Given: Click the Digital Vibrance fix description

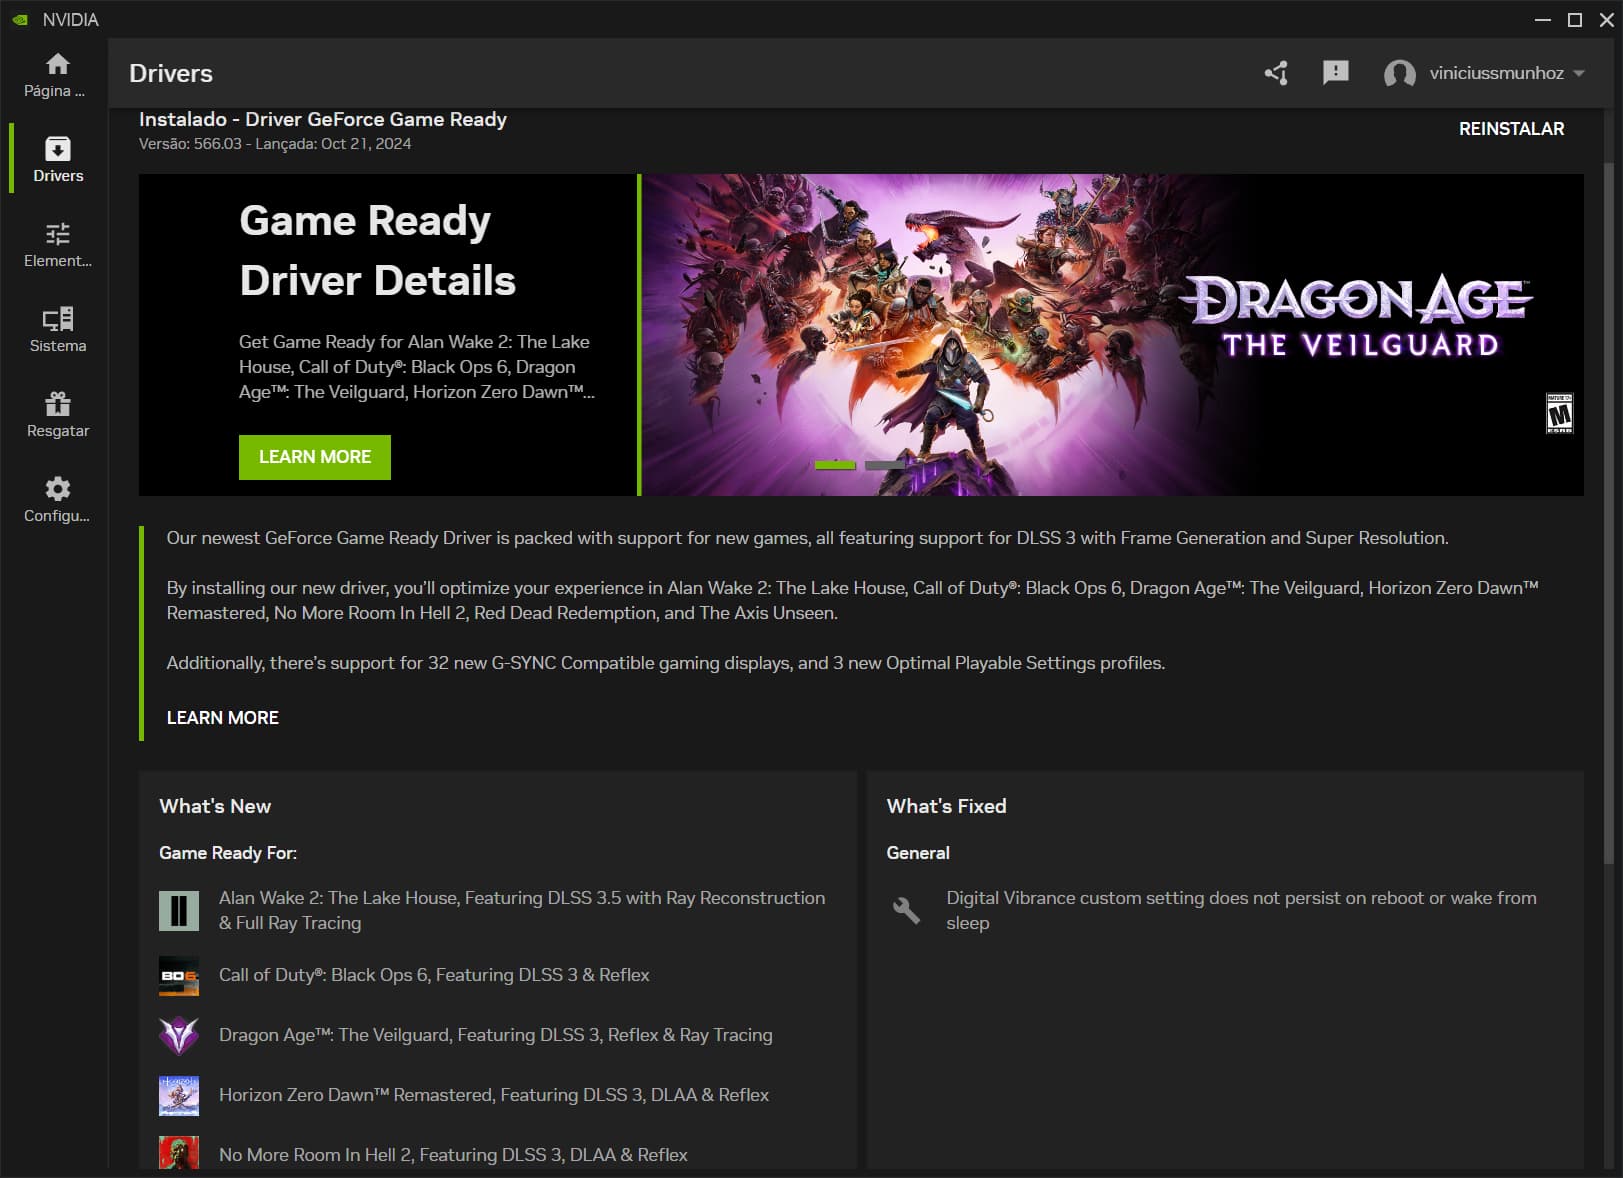Looking at the screenshot, I should pyautogui.click(x=1242, y=910).
